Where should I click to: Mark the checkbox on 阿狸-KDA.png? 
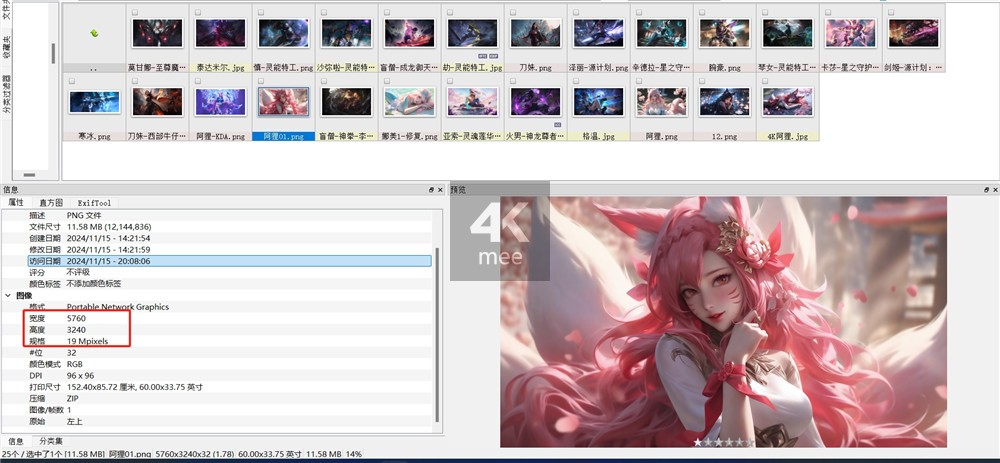click(198, 81)
